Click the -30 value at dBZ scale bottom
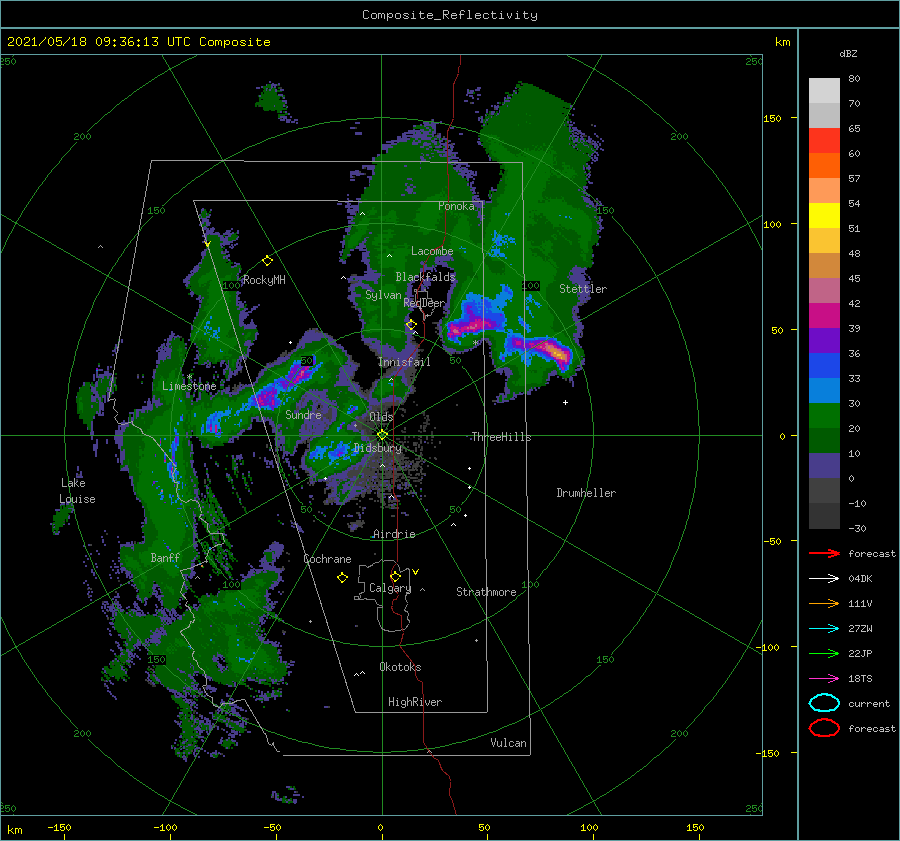This screenshot has height=841, width=900. coord(858,528)
